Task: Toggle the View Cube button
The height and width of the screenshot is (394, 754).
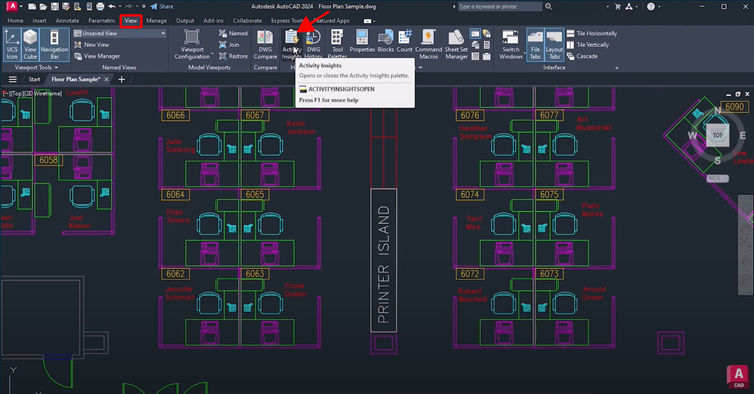Action: pyautogui.click(x=30, y=44)
